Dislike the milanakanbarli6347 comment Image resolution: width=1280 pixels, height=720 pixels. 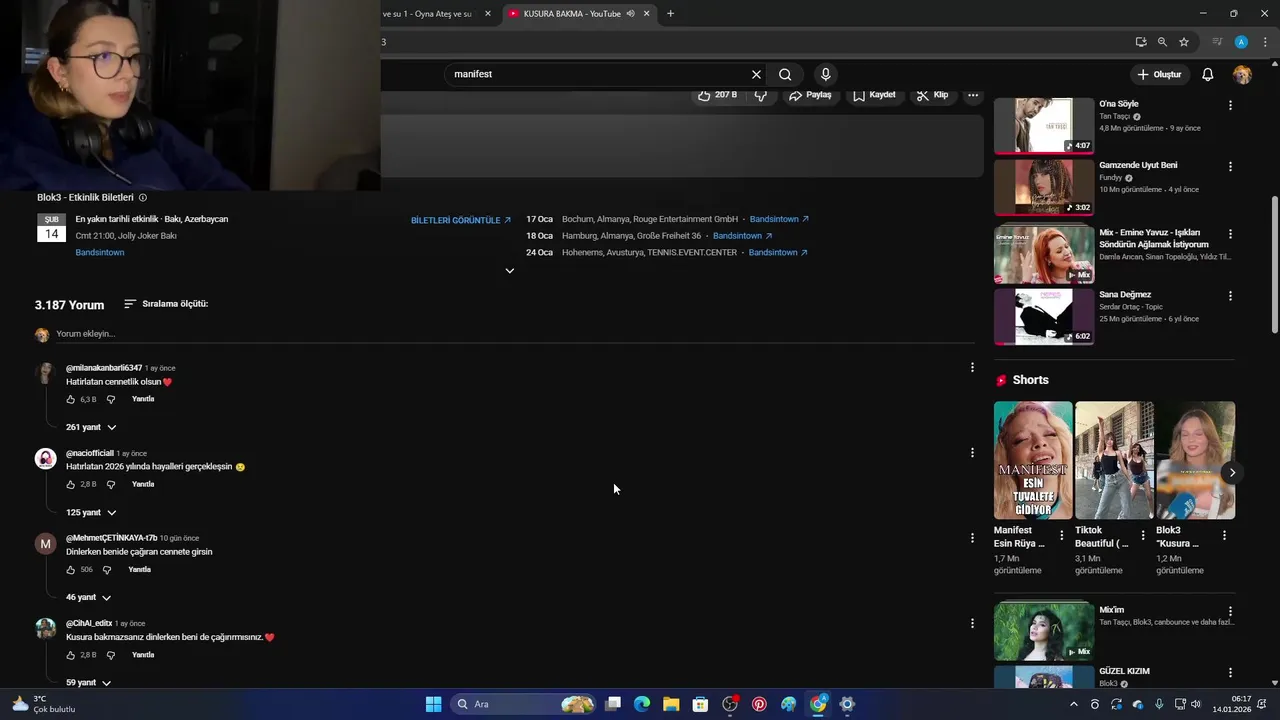coord(111,399)
